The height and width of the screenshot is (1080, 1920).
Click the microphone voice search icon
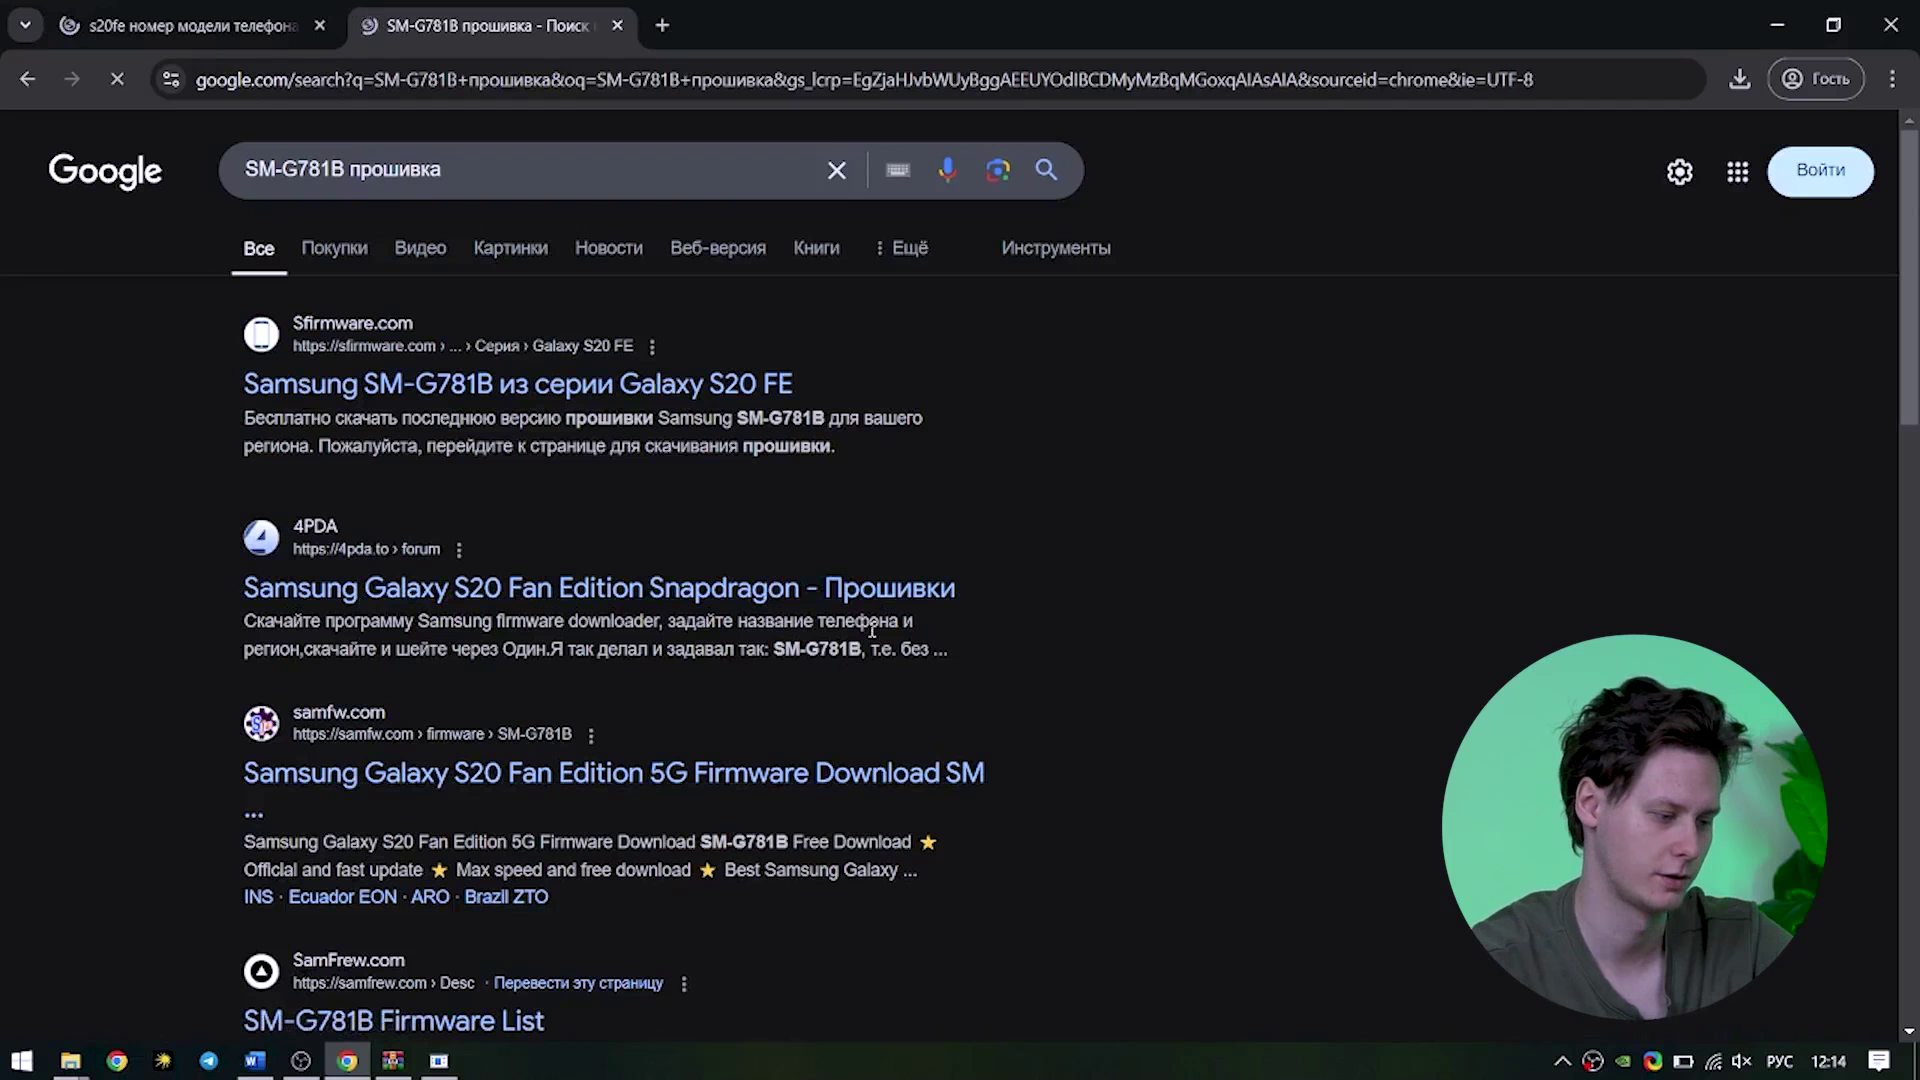(947, 170)
